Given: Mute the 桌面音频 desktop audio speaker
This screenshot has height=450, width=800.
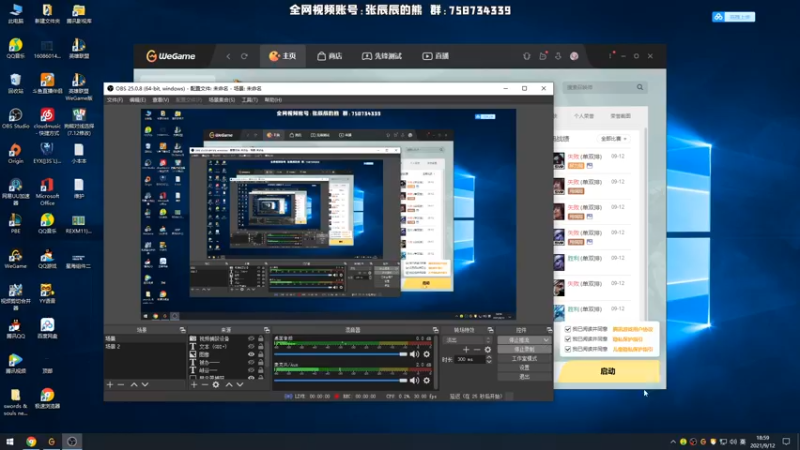Looking at the screenshot, I should [x=414, y=354].
